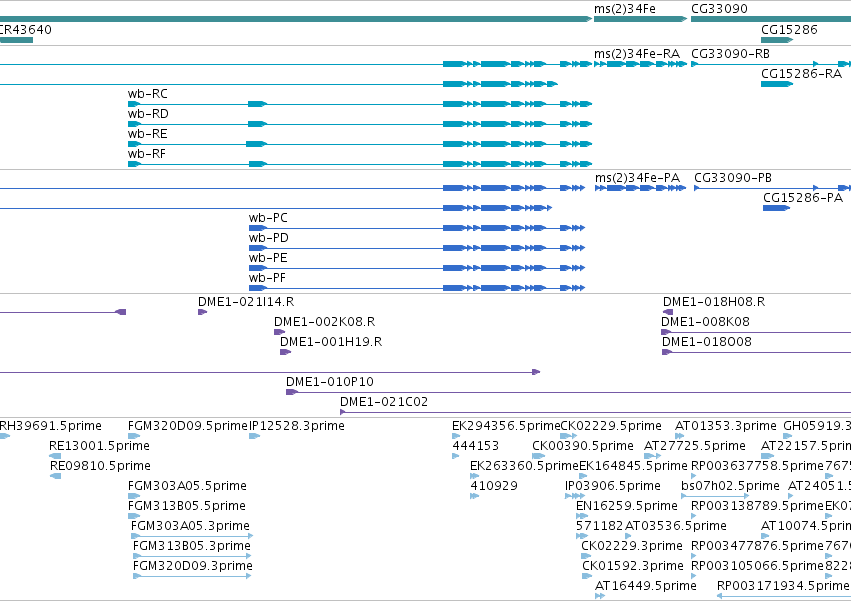This screenshot has width=851, height=601.
Task: Select clone DME1-010P10
Action: pos(330,382)
